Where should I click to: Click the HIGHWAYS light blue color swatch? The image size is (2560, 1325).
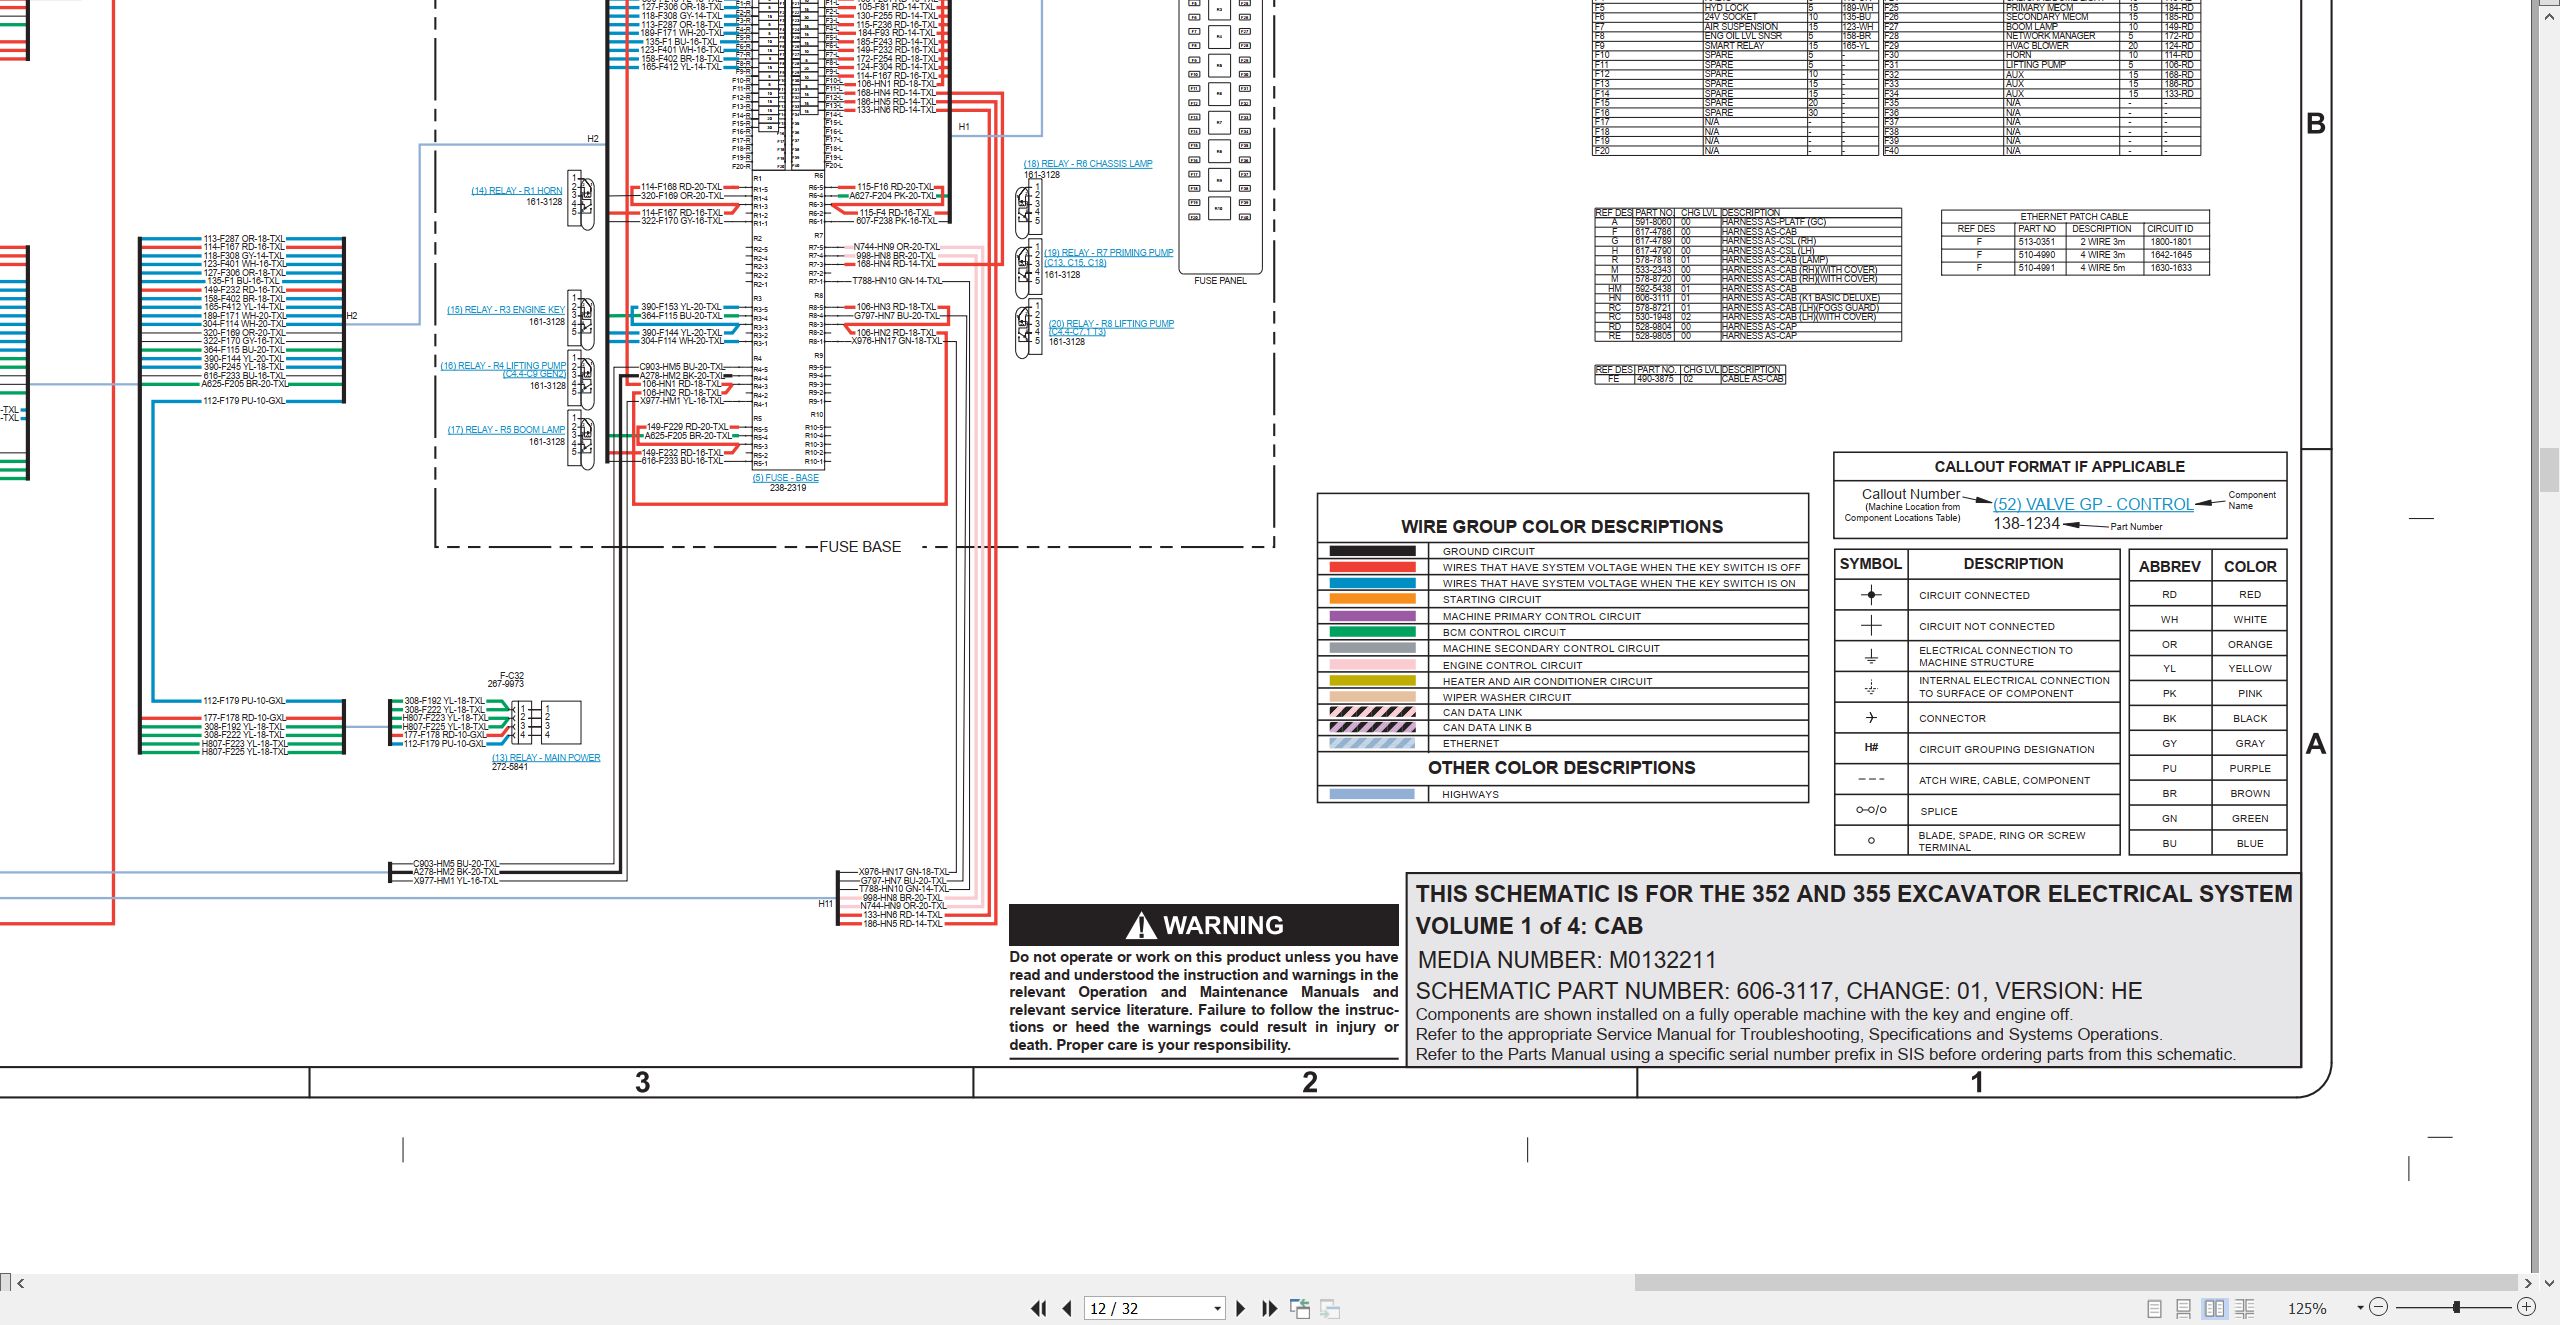pos(1372,794)
